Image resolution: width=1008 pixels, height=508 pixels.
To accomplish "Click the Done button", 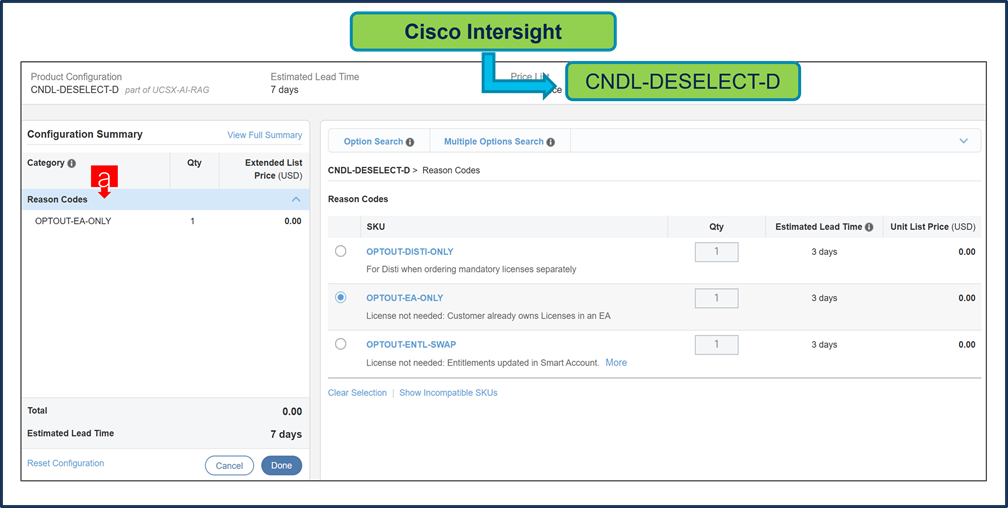I will (282, 466).
